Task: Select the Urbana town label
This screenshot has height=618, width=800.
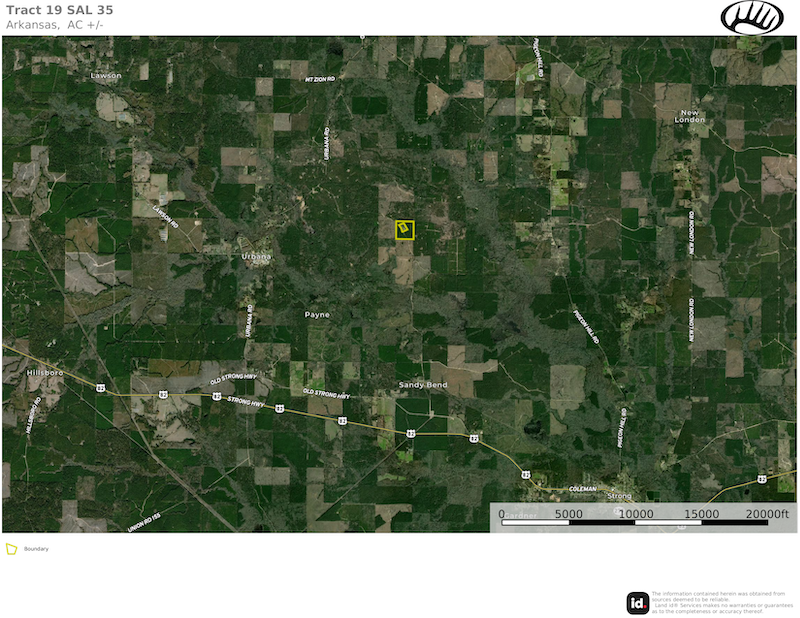Action: click(256, 257)
